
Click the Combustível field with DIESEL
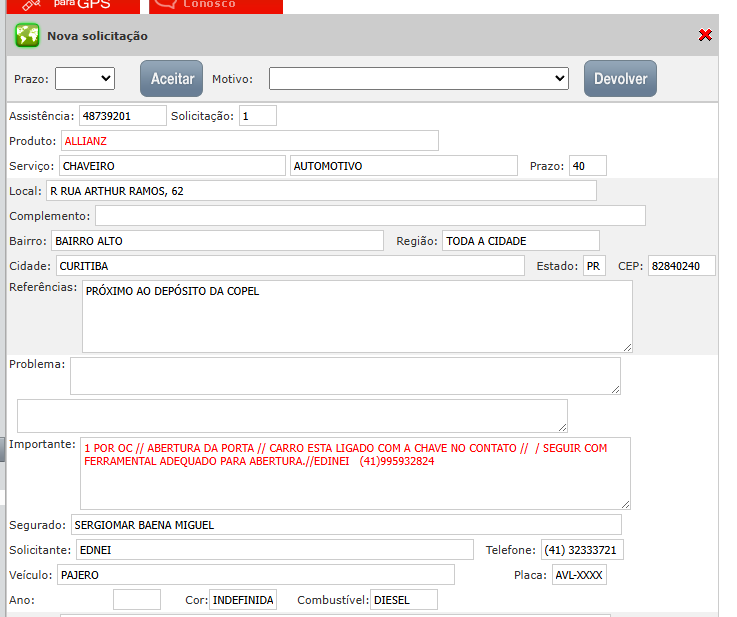point(404,600)
